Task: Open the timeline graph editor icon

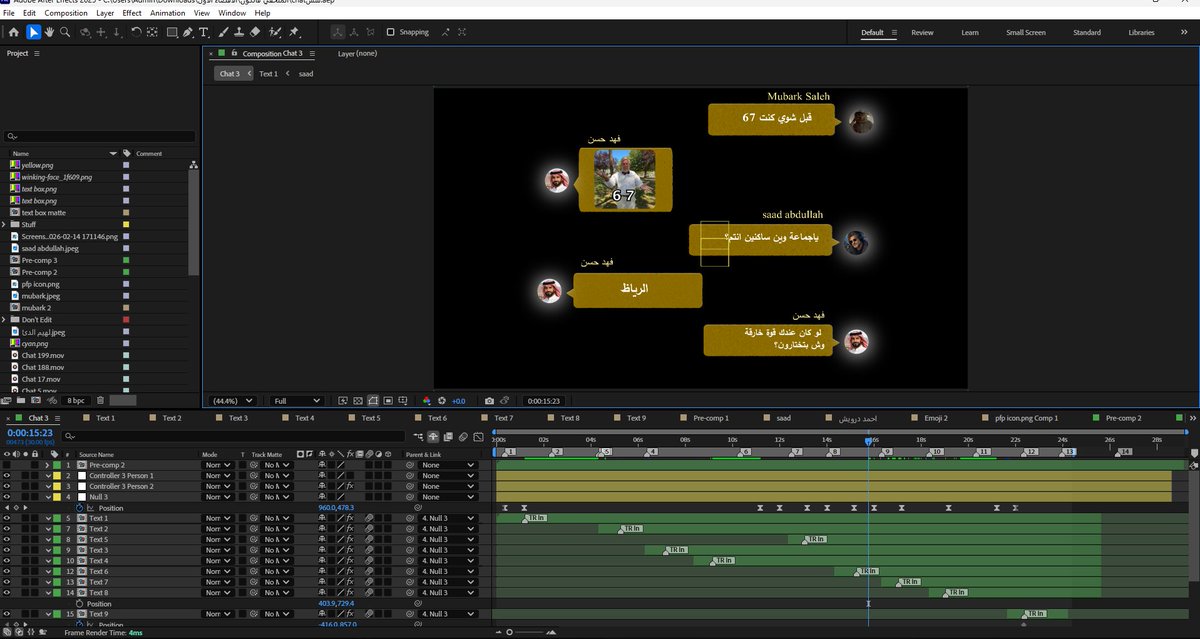Action: point(479,436)
